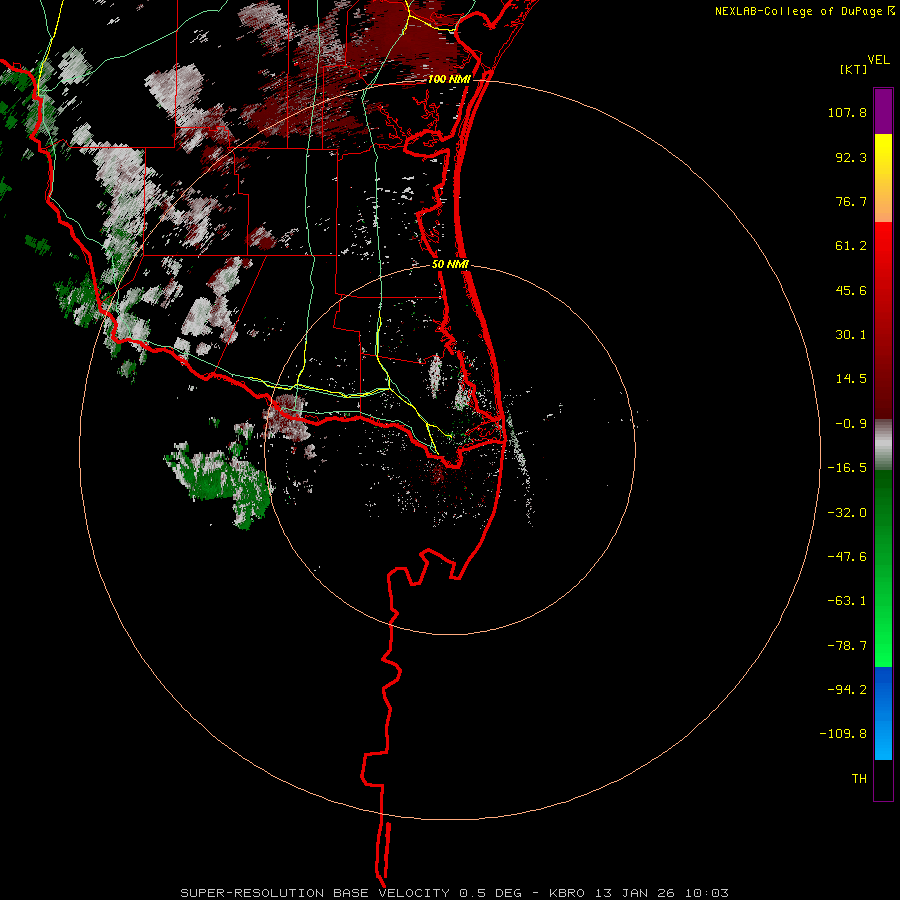Click the -63.1 legend value
The width and height of the screenshot is (900, 900).
(847, 601)
